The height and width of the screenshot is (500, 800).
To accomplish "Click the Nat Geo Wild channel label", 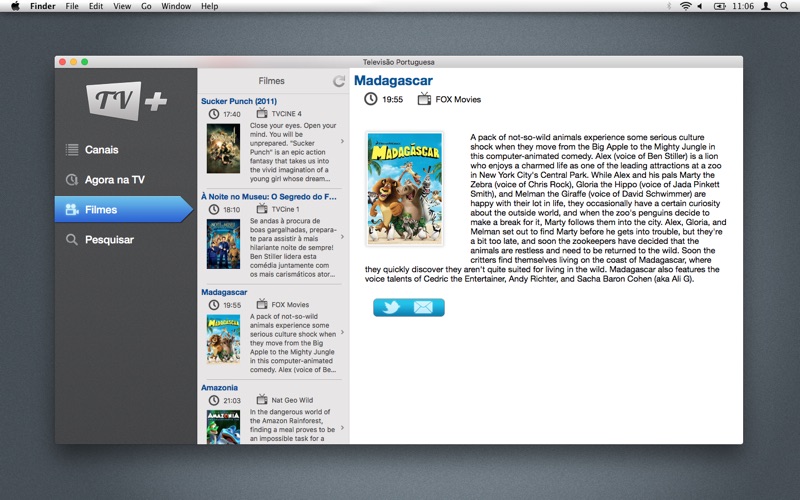I will 292,400.
